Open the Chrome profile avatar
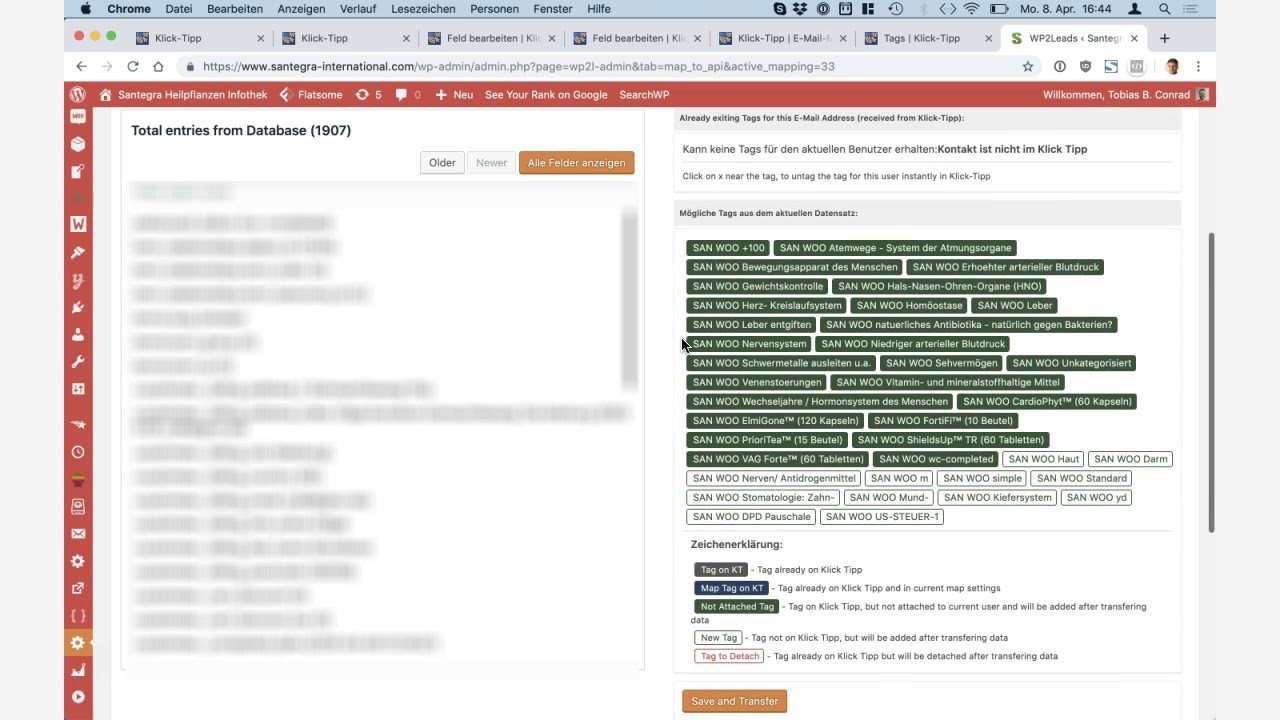Screen dimensions: 1280x720 click(x=1172, y=66)
